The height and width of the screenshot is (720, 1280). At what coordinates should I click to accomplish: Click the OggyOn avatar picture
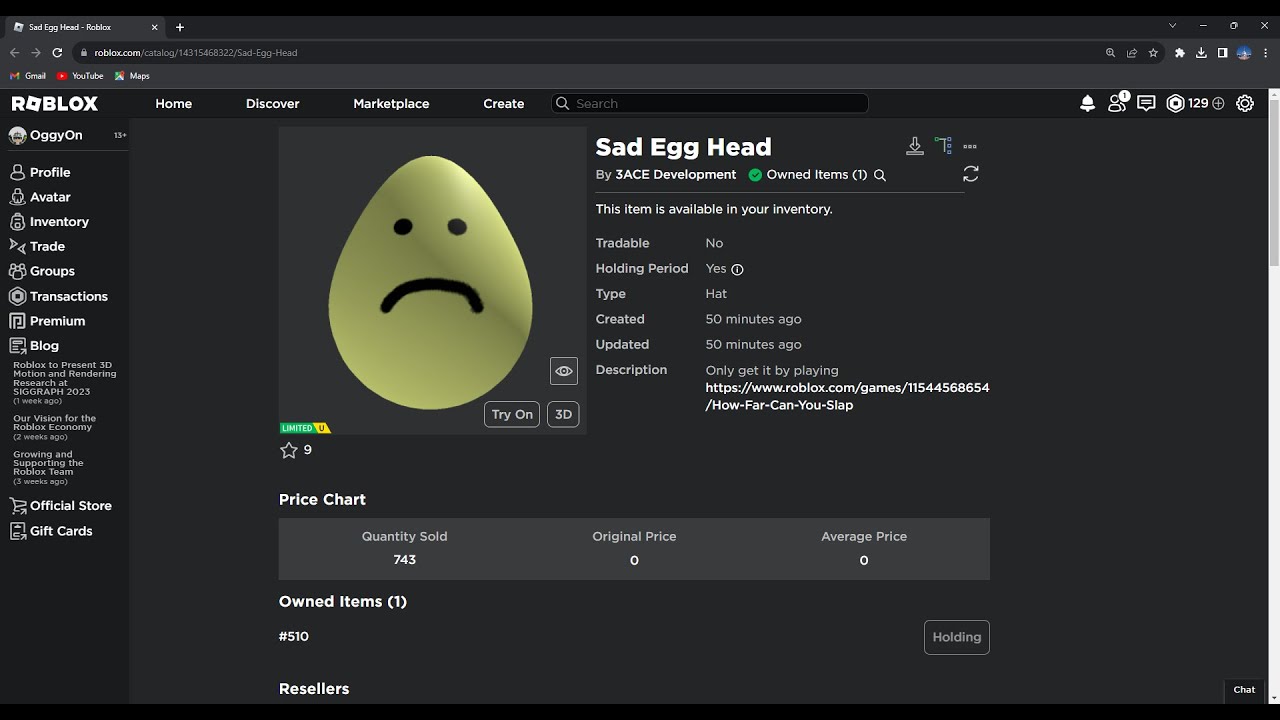pos(17,135)
